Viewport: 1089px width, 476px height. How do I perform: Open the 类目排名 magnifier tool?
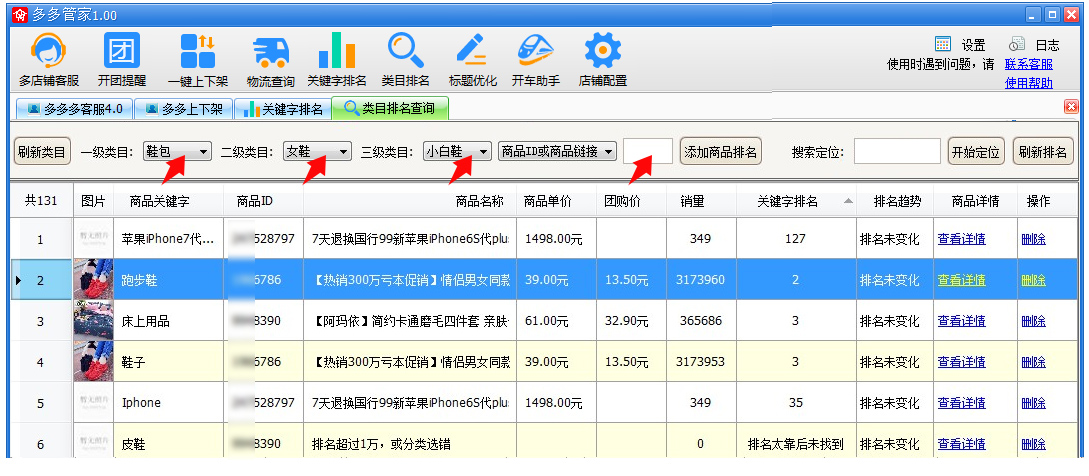(406, 60)
